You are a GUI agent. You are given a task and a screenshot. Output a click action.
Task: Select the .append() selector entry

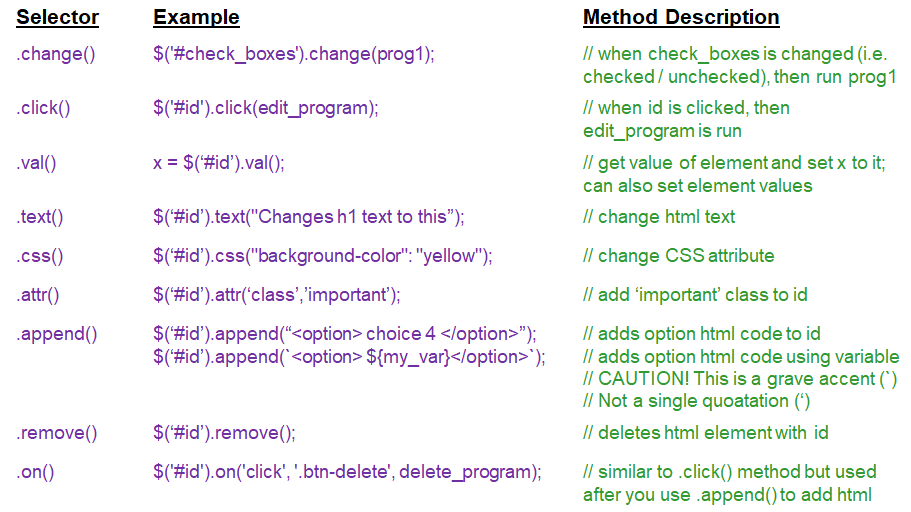click(x=56, y=334)
